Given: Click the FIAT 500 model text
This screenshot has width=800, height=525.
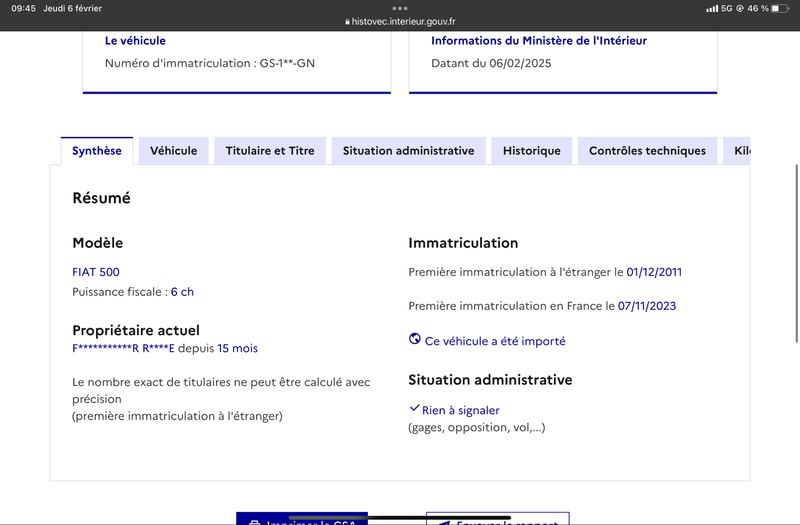Looking at the screenshot, I should point(96,272).
